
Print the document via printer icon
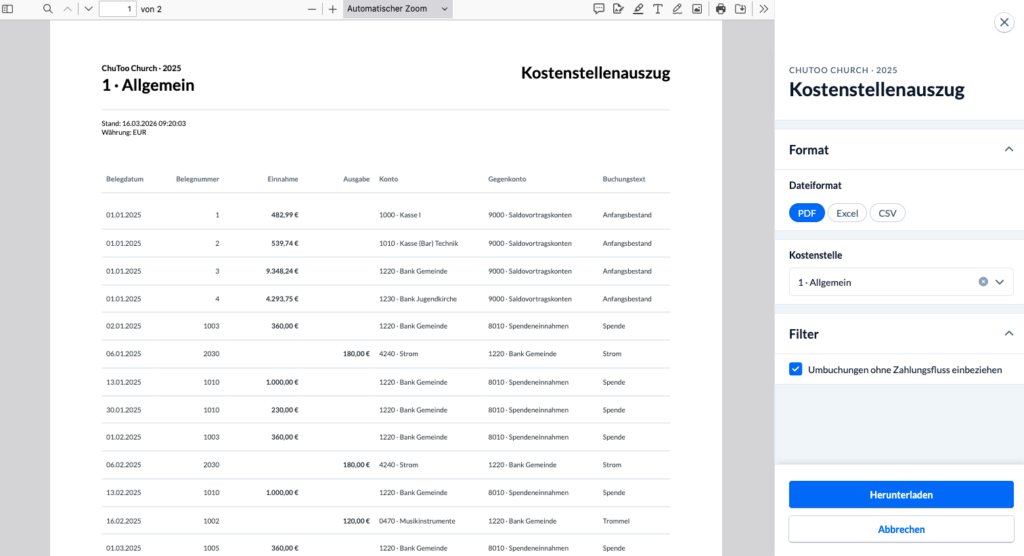click(x=720, y=9)
